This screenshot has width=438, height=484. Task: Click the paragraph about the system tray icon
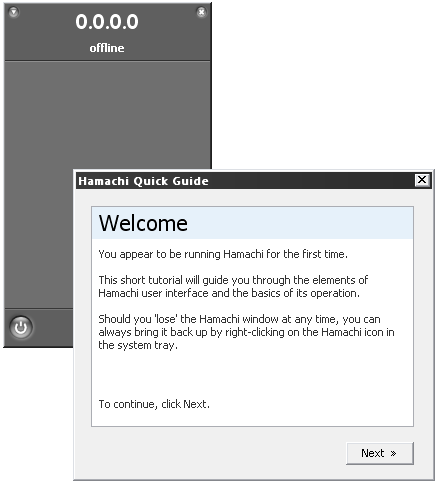tap(246, 332)
